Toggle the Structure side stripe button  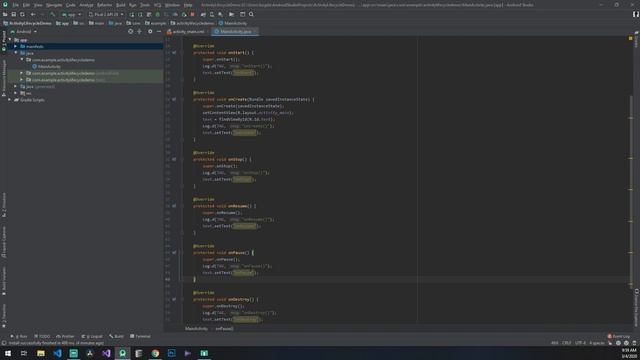[4, 205]
